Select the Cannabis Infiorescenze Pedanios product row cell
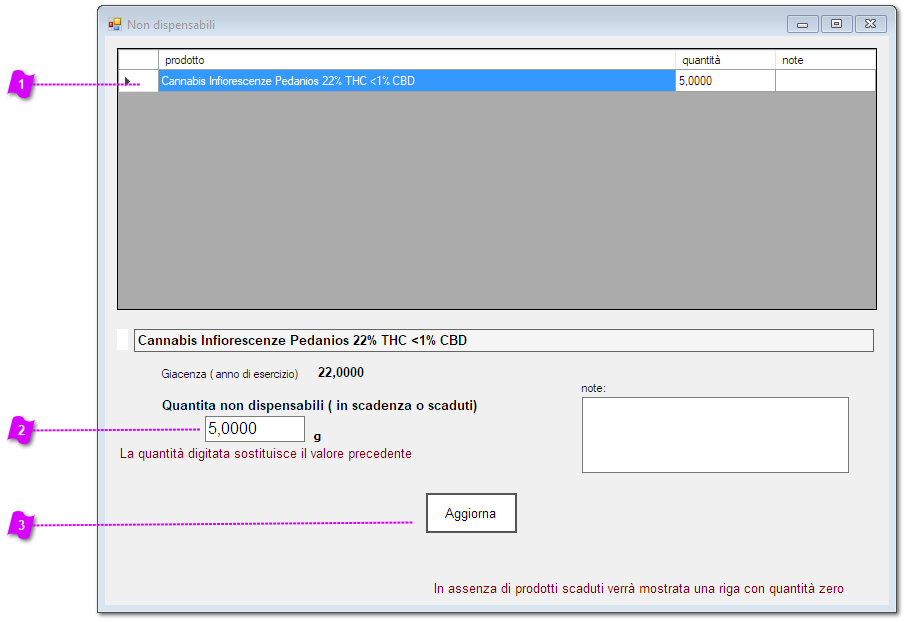 [417, 81]
